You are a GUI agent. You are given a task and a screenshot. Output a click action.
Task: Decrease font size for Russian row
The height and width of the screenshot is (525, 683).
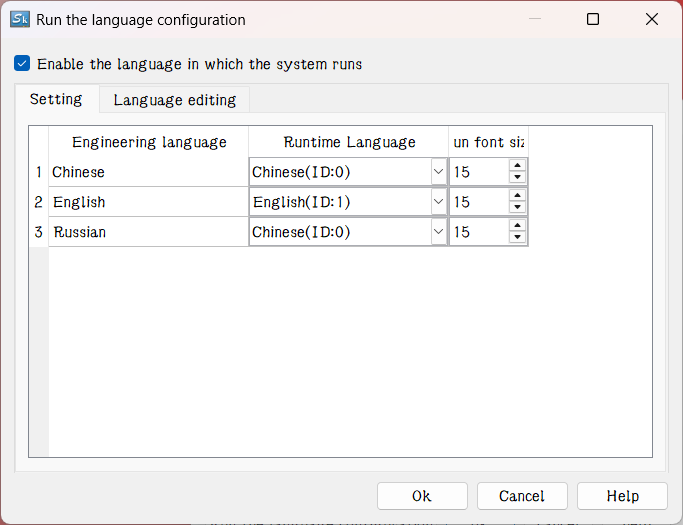(x=517, y=238)
